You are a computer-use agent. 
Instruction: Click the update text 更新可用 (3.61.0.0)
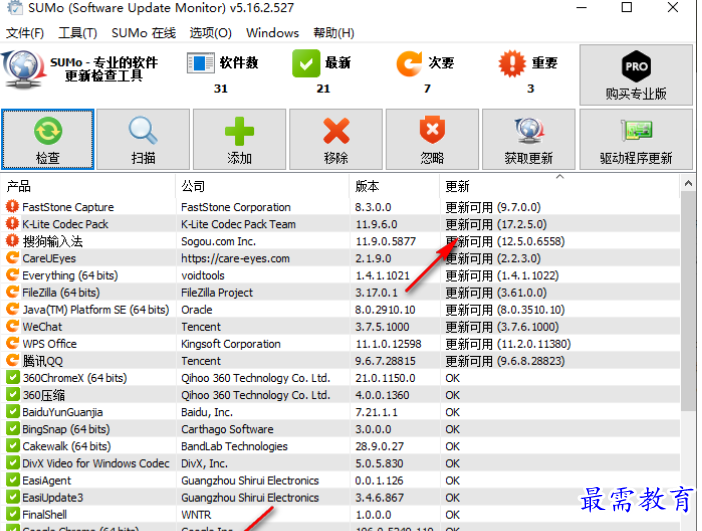496,292
